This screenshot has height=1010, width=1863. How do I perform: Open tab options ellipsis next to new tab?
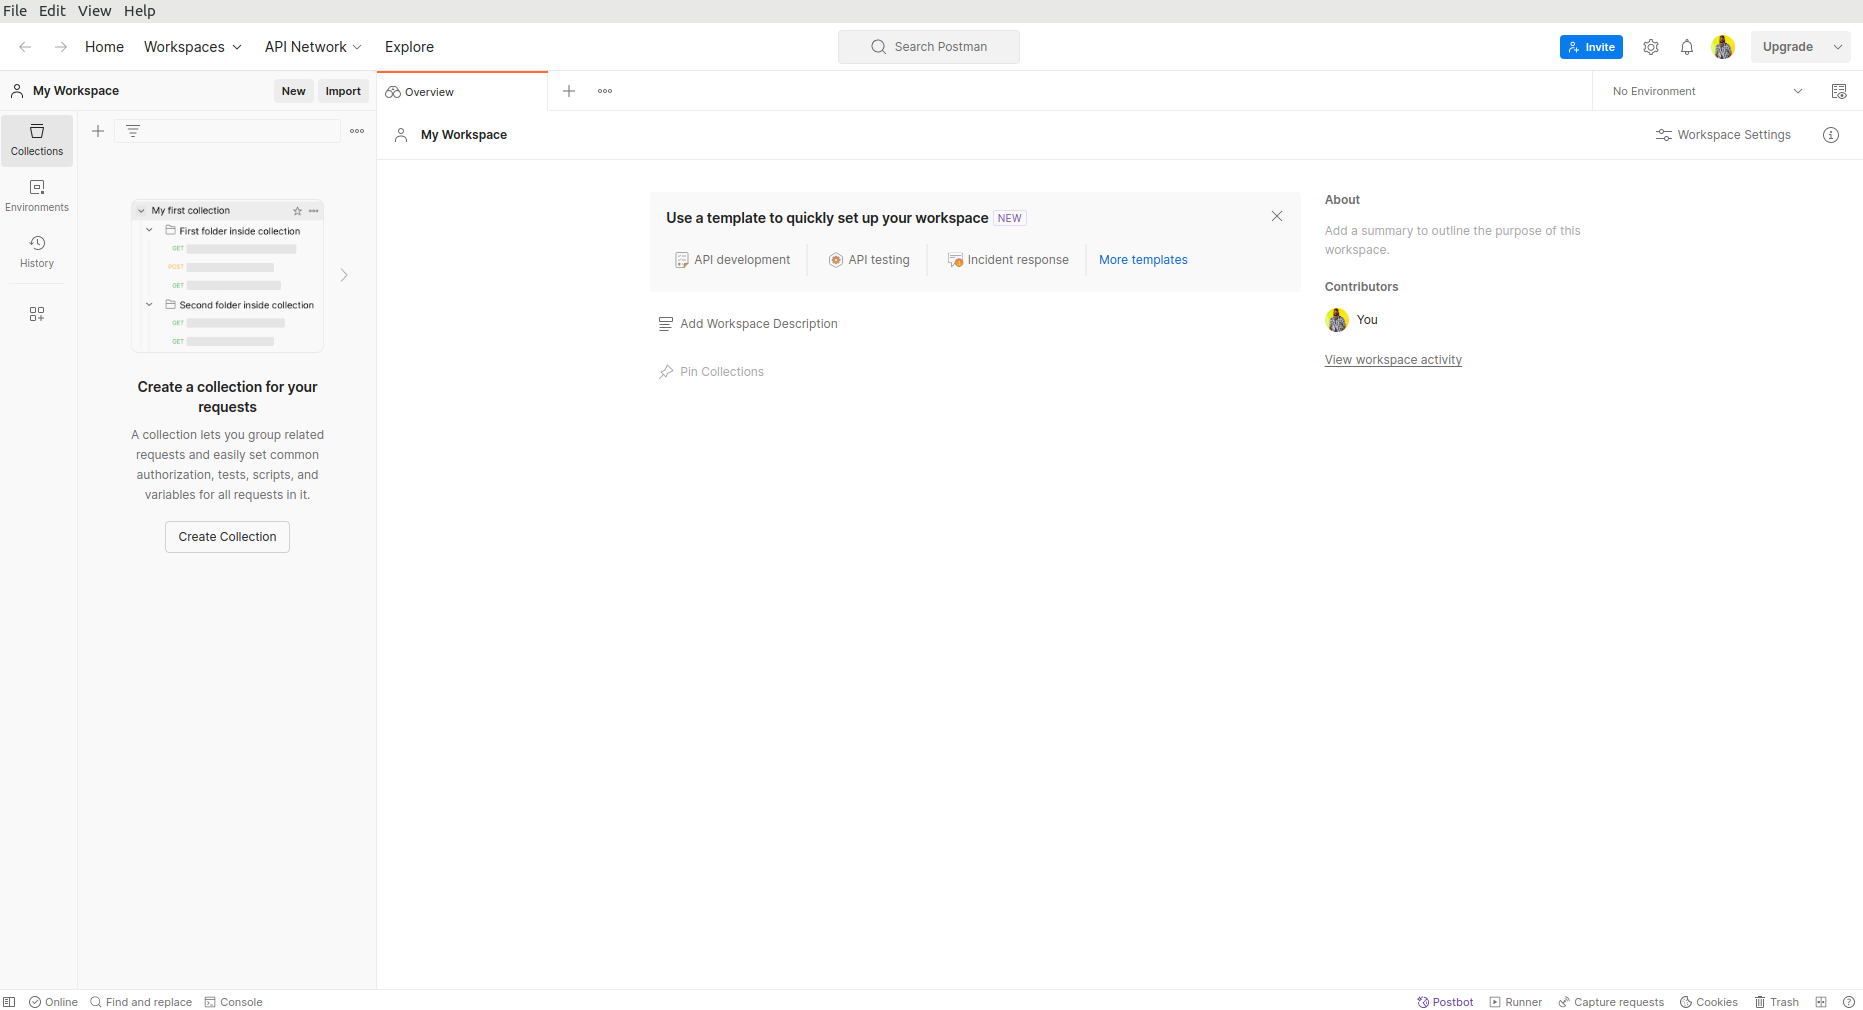tap(605, 91)
